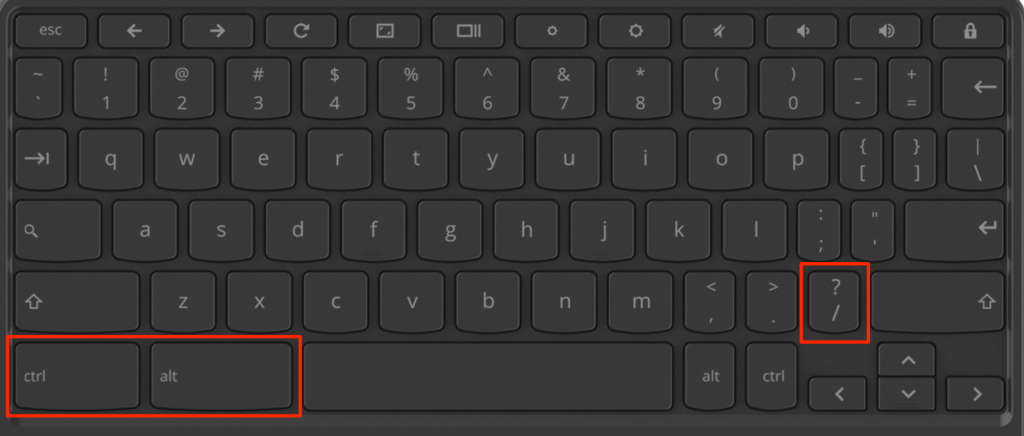Image resolution: width=1024 pixels, height=436 pixels.
Task: Tap the back arrow key in top row
Action: 134,31
